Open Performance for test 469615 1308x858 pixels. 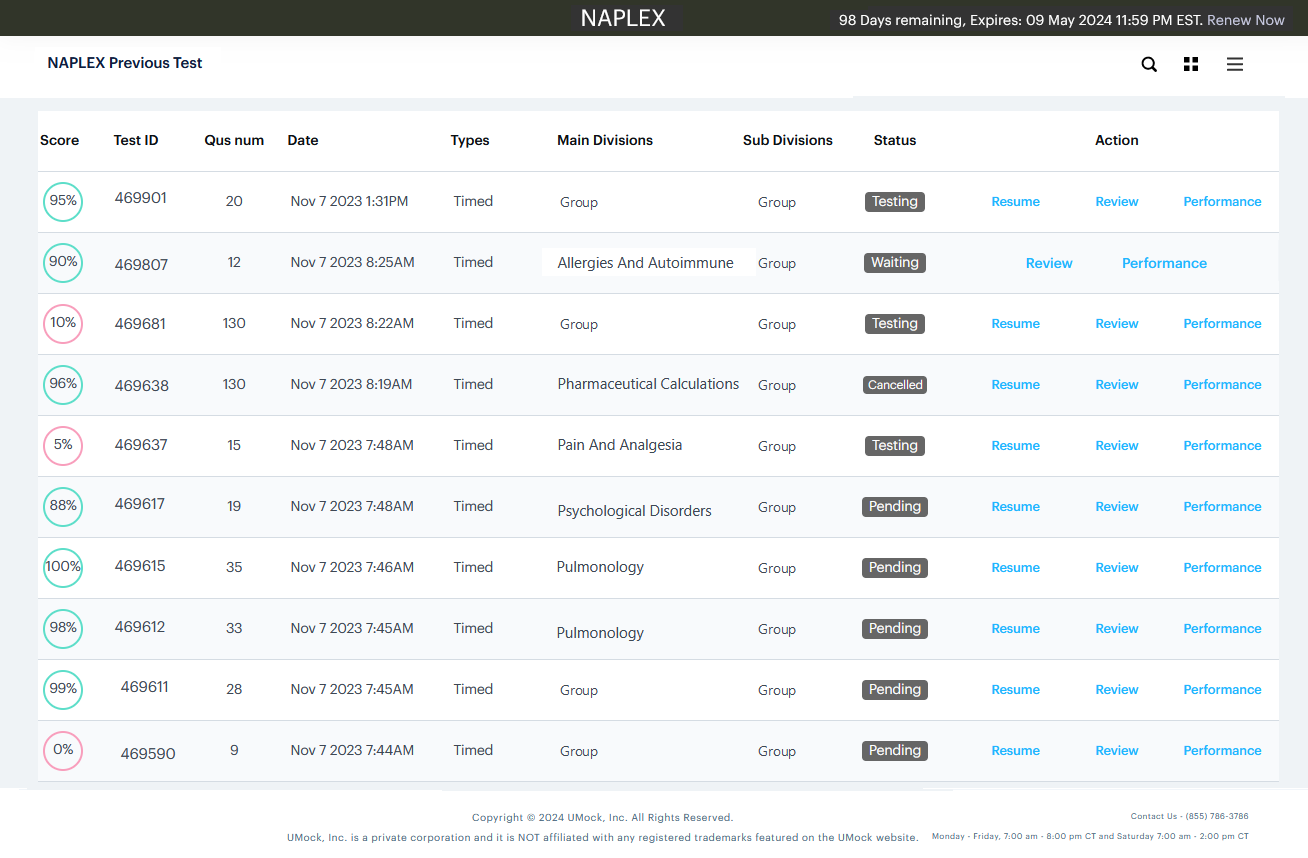[x=1222, y=568]
